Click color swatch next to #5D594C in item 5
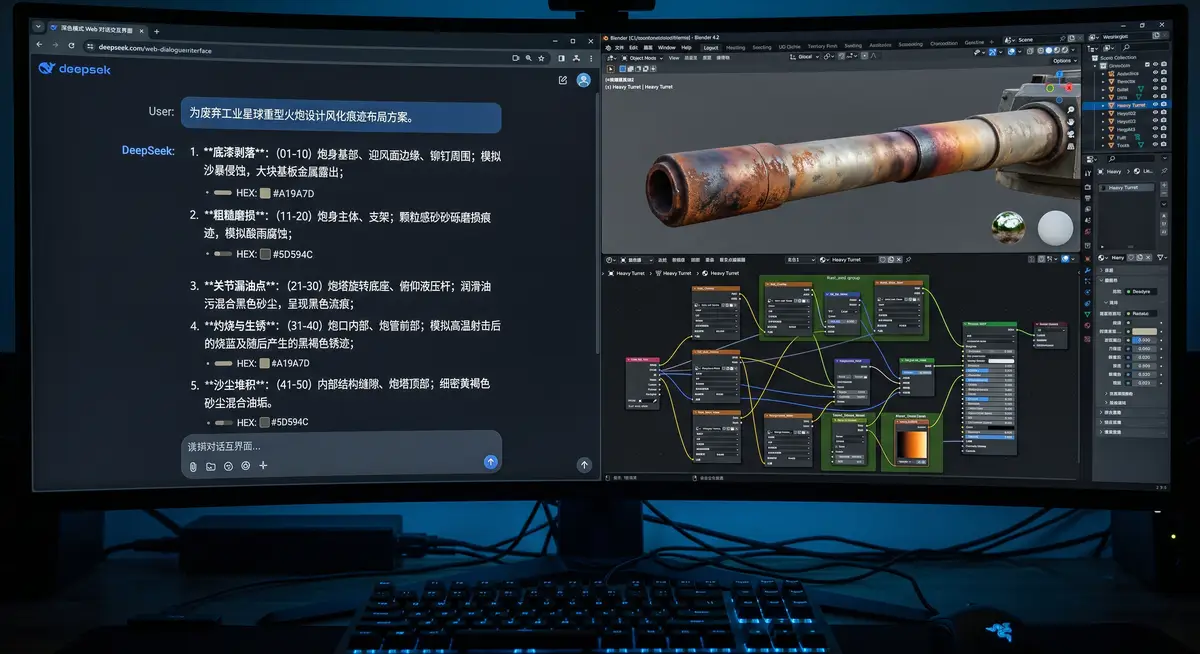1200x654 pixels. (265, 422)
